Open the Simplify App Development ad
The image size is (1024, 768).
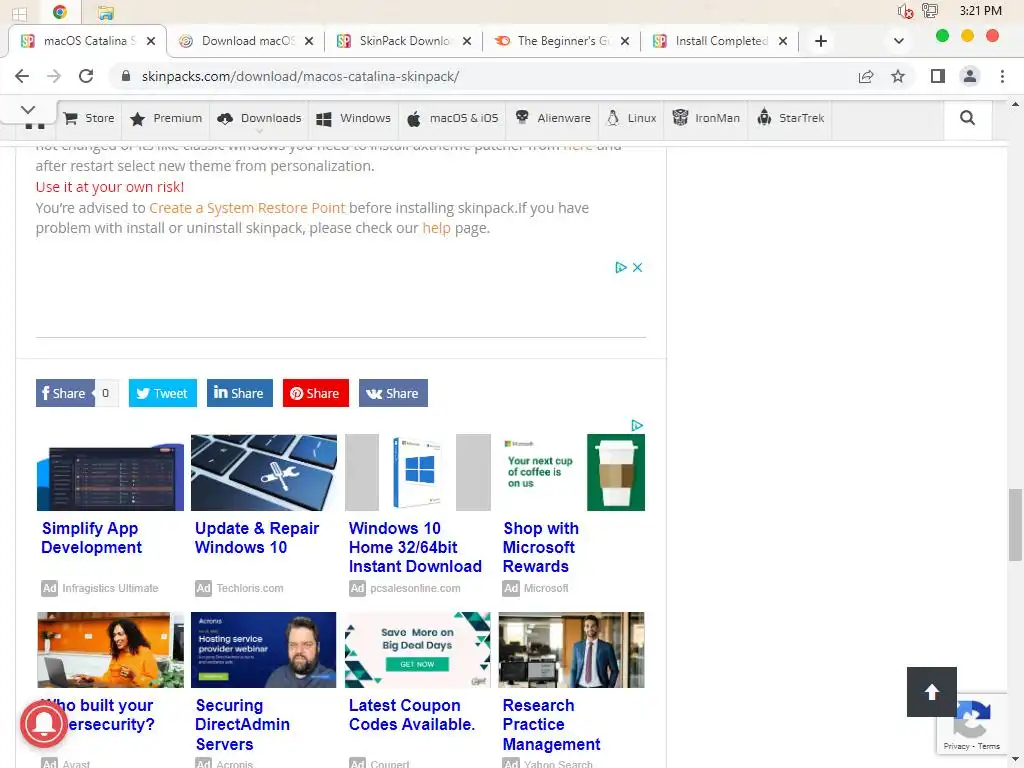(x=91, y=537)
